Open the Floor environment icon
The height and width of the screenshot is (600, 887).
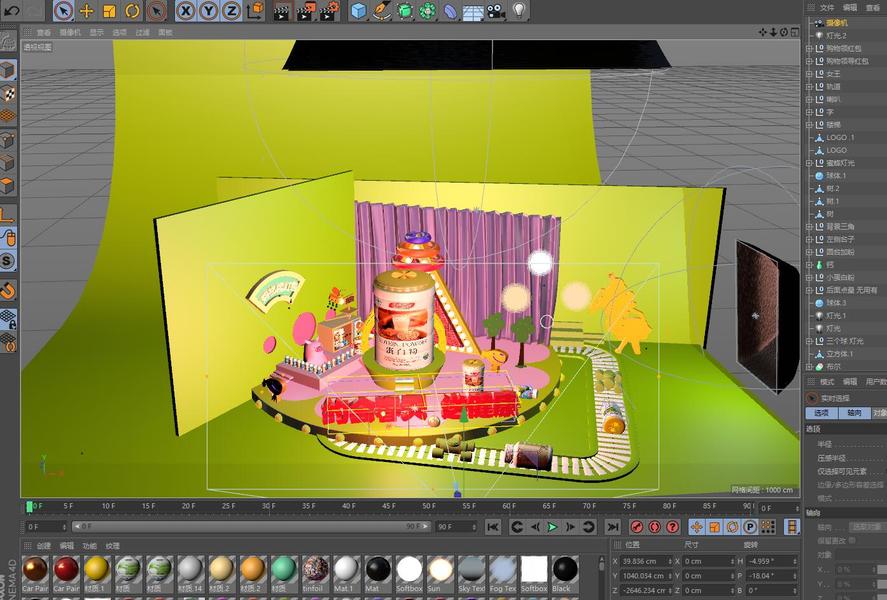473,11
